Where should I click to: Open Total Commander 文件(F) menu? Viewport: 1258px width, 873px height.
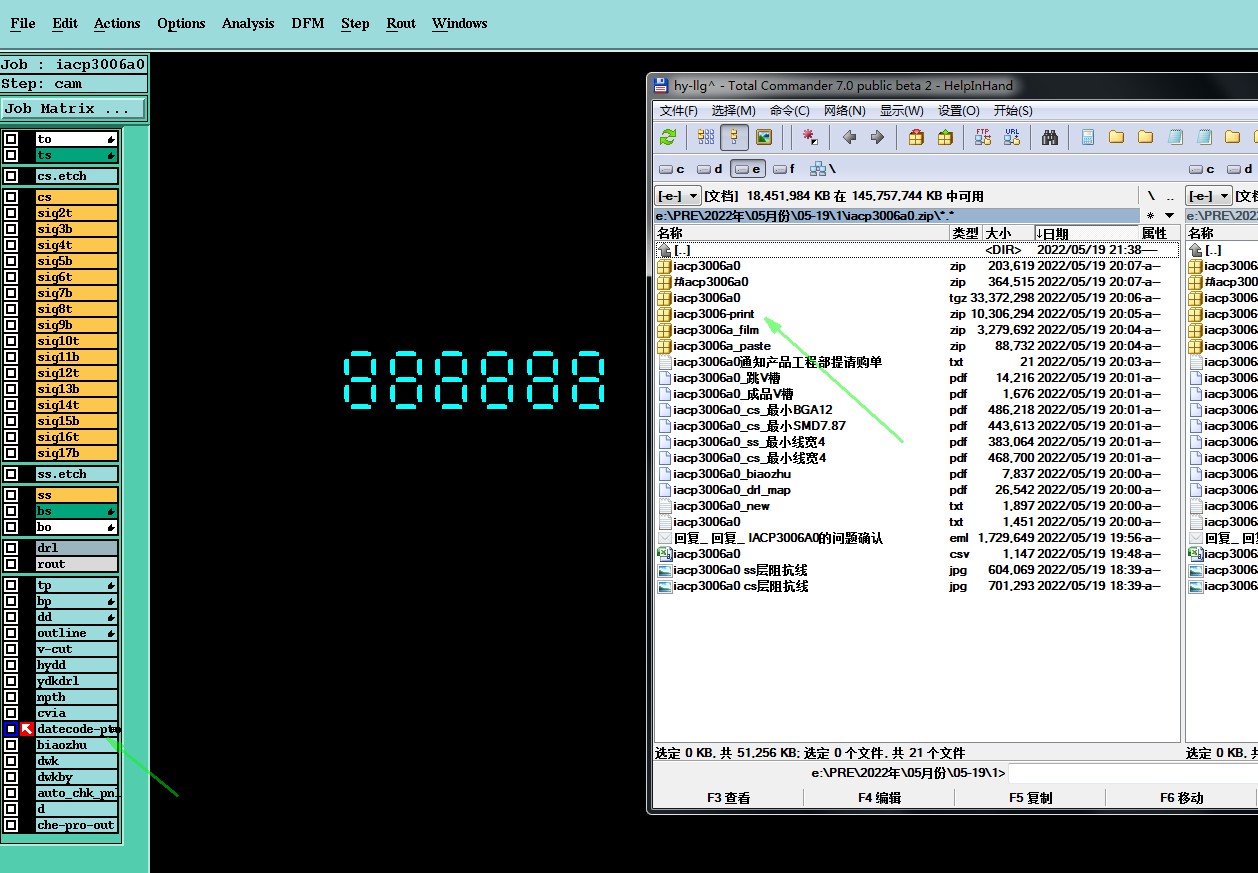pyautogui.click(x=679, y=110)
